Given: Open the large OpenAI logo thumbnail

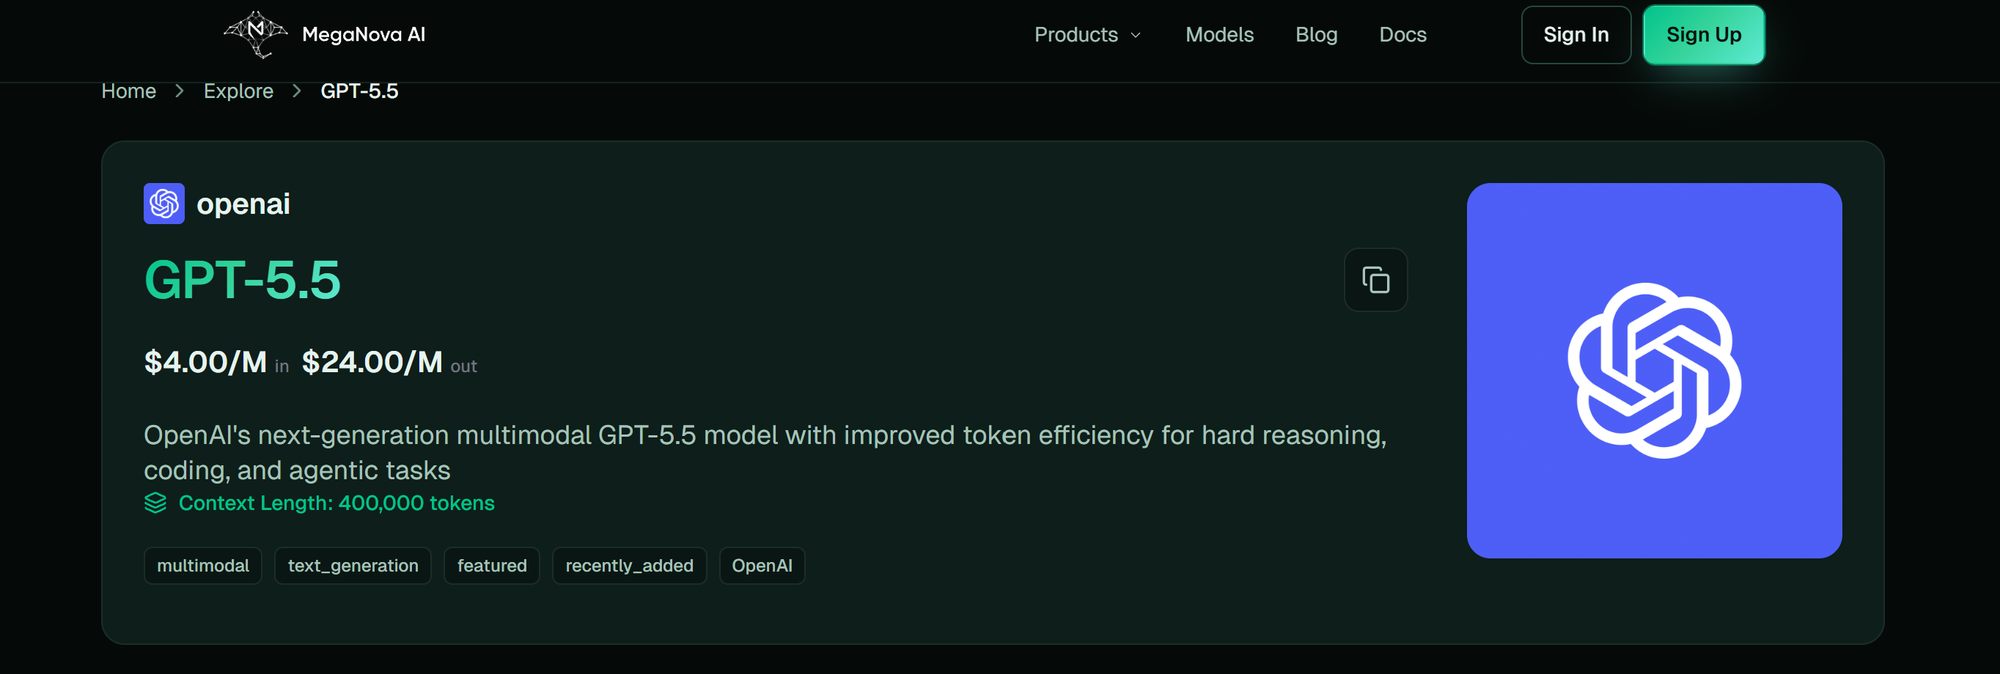Looking at the screenshot, I should click(x=1654, y=370).
